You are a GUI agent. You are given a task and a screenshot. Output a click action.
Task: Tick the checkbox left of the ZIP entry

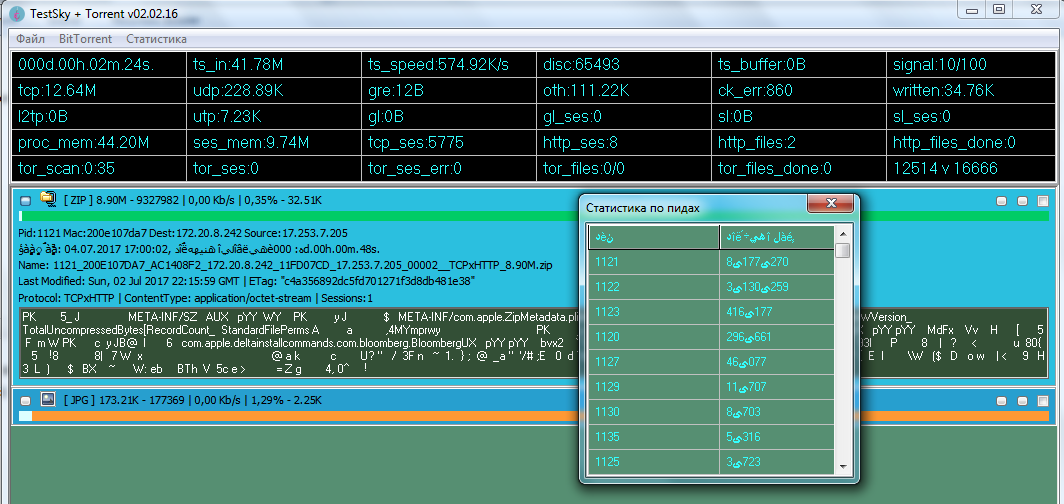(x=24, y=201)
